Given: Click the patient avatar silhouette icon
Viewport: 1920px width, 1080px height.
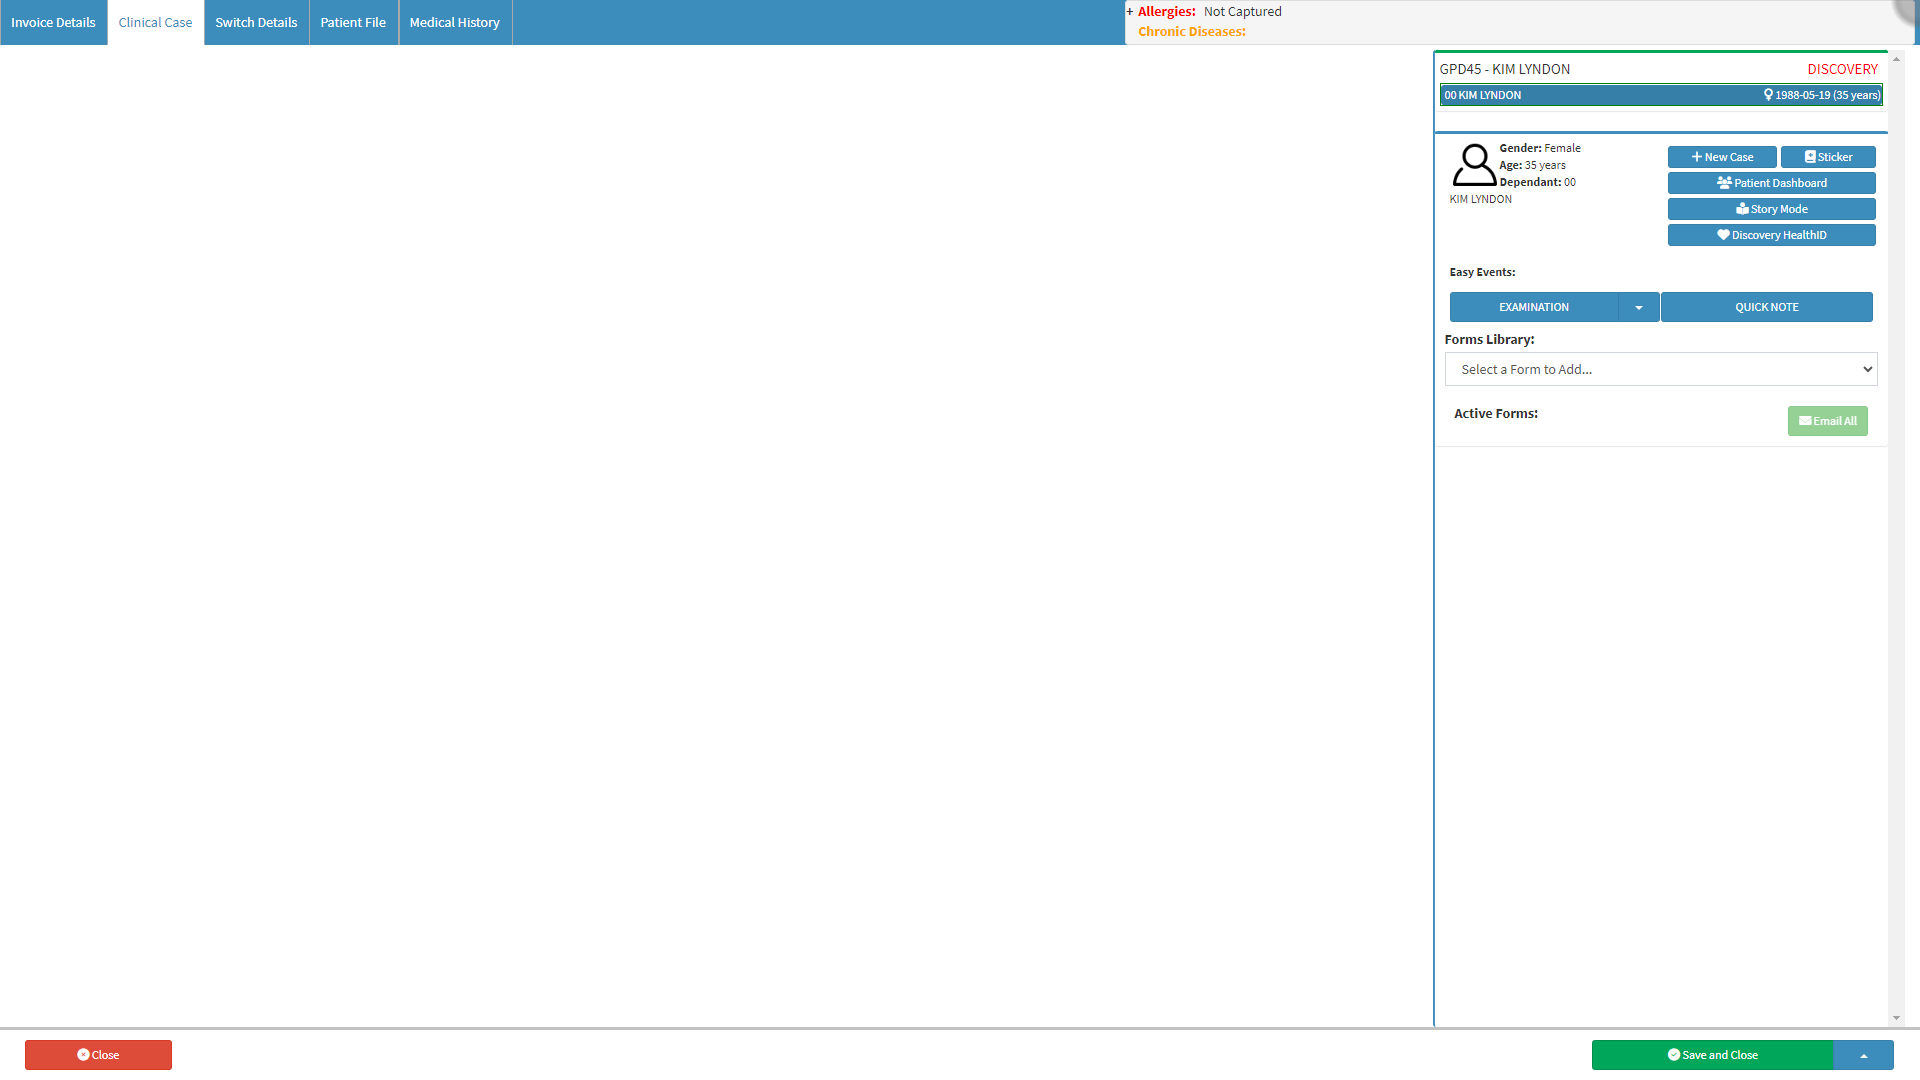Looking at the screenshot, I should [x=1474, y=165].
